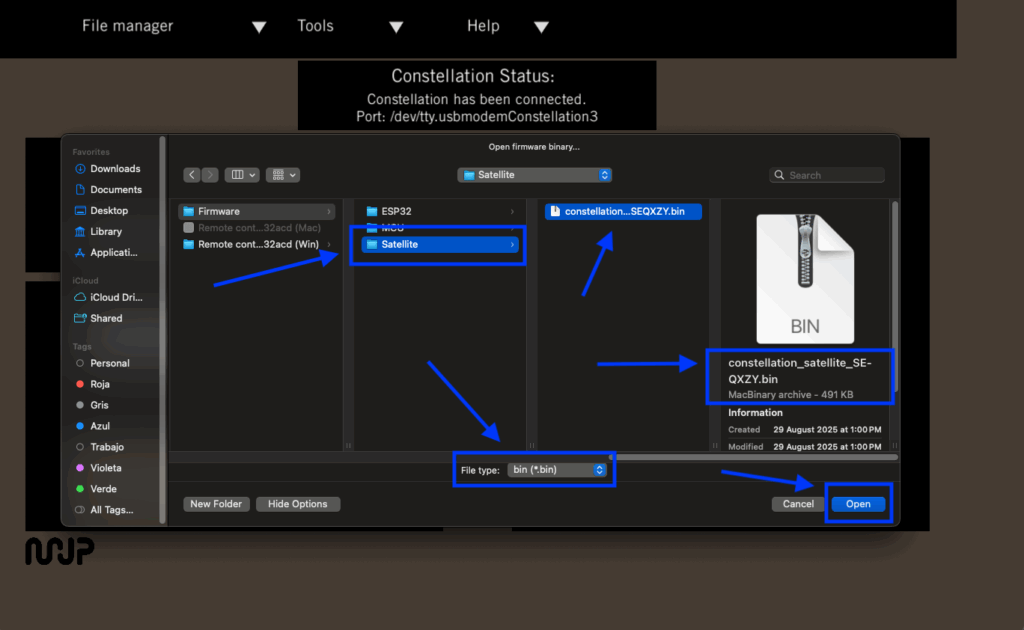Select the Roja red tag
This screenshot has height=630, width=1024.
99,384
